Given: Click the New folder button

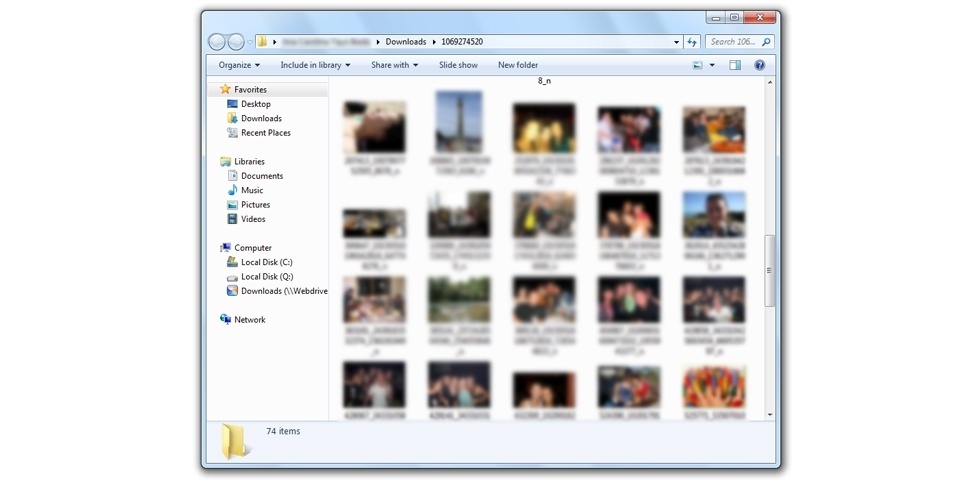Looking at the screenshot, I should (x=518, y=65).
